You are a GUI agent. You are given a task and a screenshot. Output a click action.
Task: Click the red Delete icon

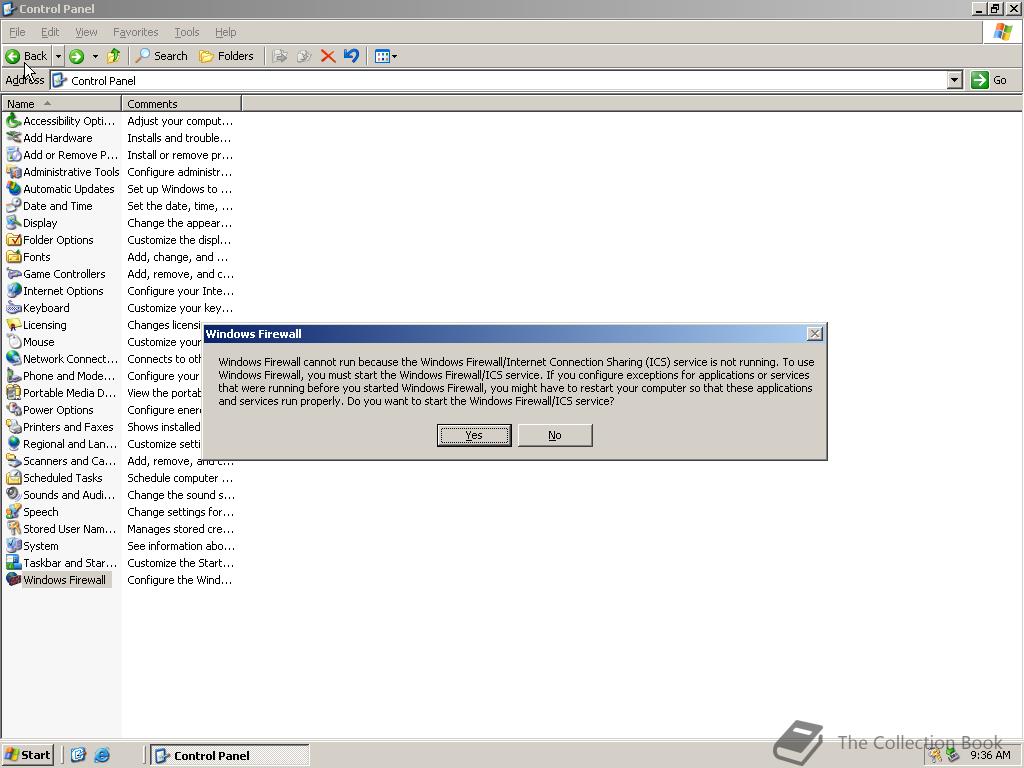click(x=328, y=56)
